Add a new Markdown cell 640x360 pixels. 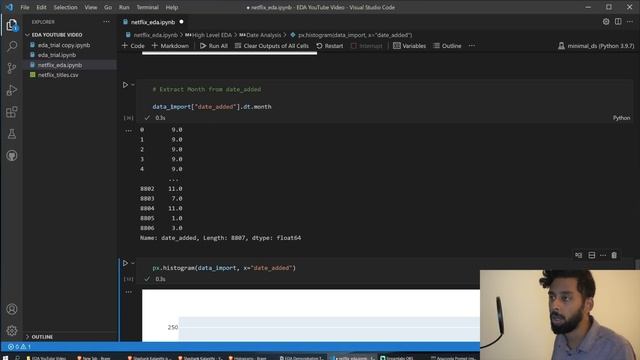170,46
